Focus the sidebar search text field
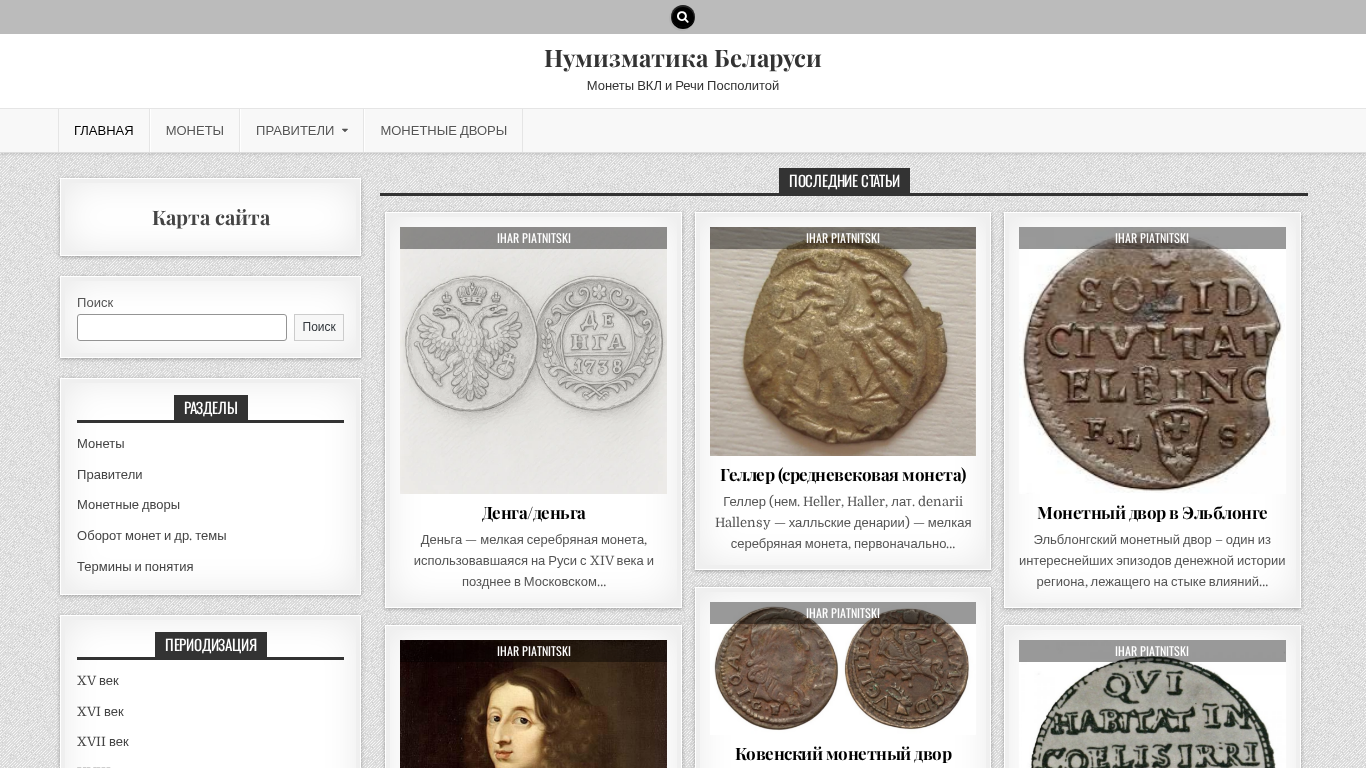1366x768 pixels. pyautogui.click(x=182, y=327)
